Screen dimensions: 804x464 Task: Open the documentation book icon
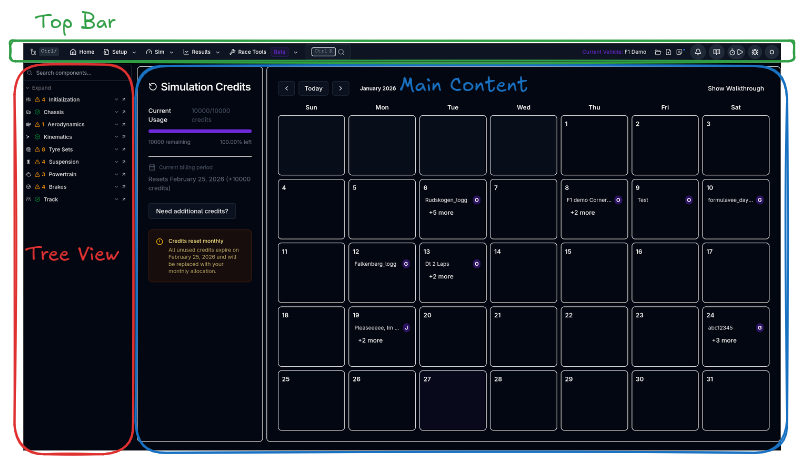click(x=716, y=52)
